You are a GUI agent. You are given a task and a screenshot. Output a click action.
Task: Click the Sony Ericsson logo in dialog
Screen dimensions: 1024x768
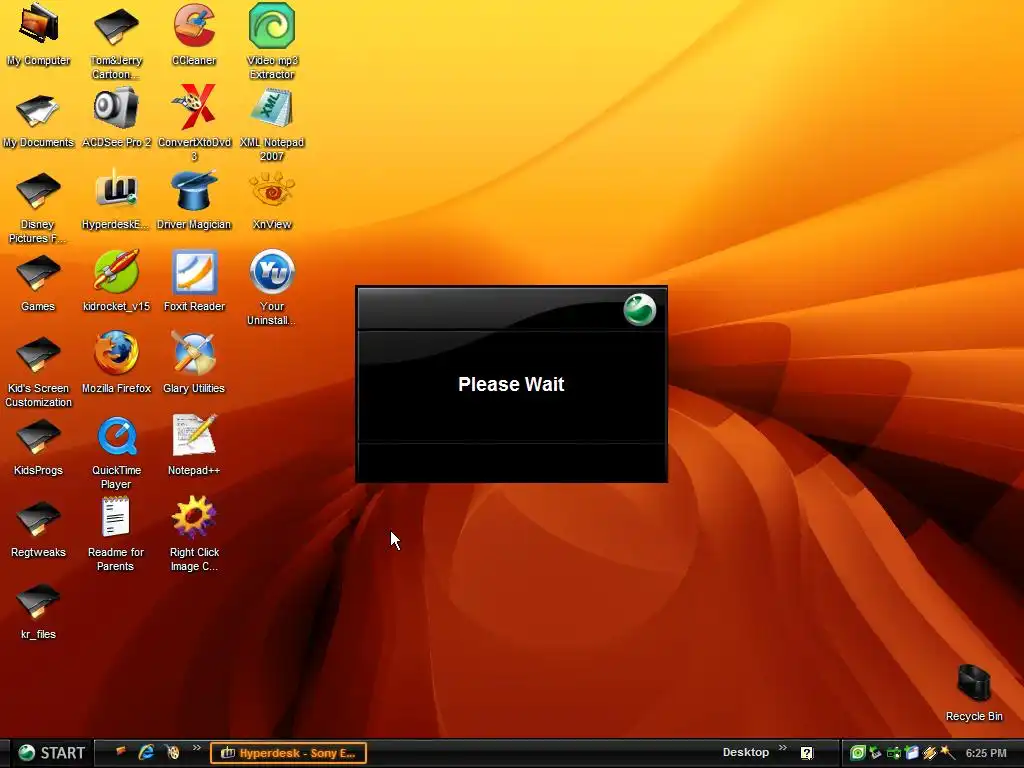[x=639, y=310]
